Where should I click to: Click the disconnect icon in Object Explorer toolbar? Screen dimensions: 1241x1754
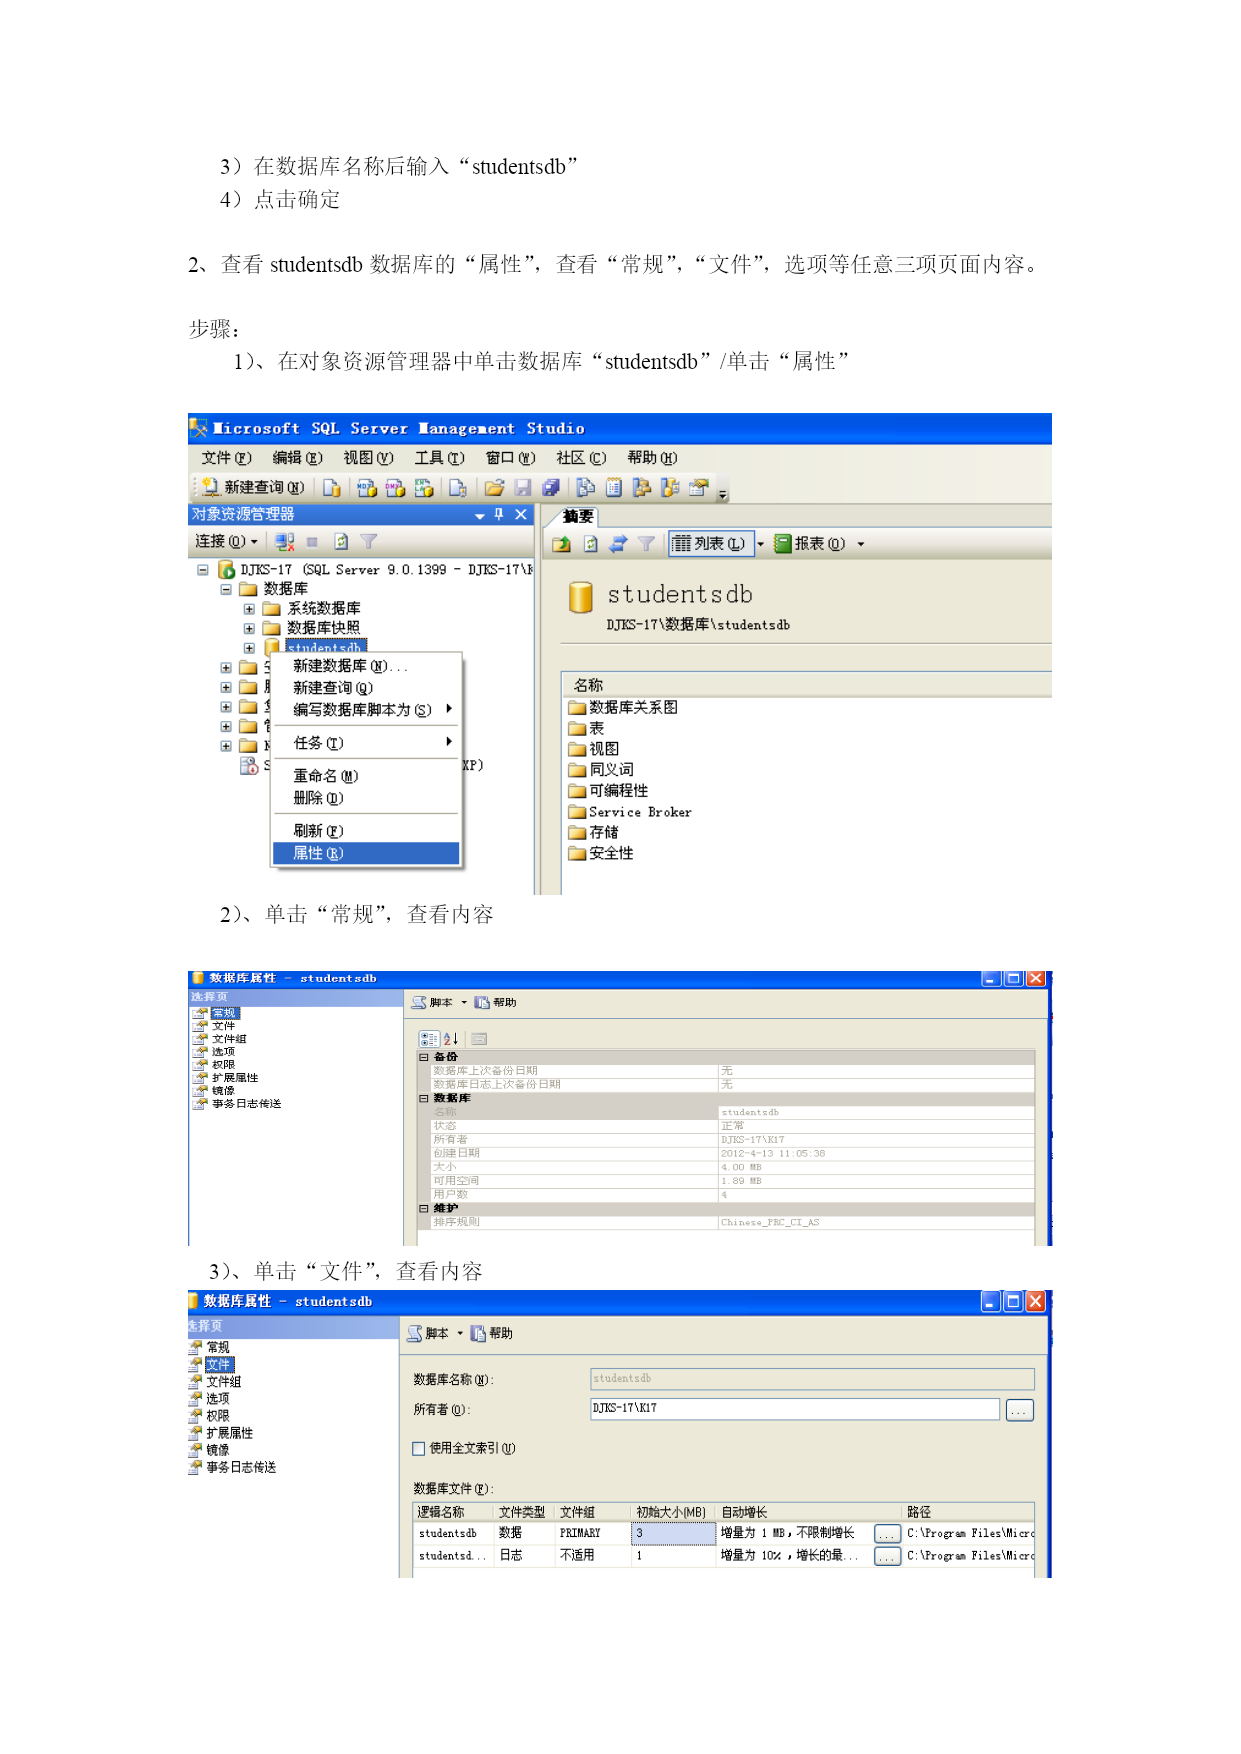coord(285,542)
